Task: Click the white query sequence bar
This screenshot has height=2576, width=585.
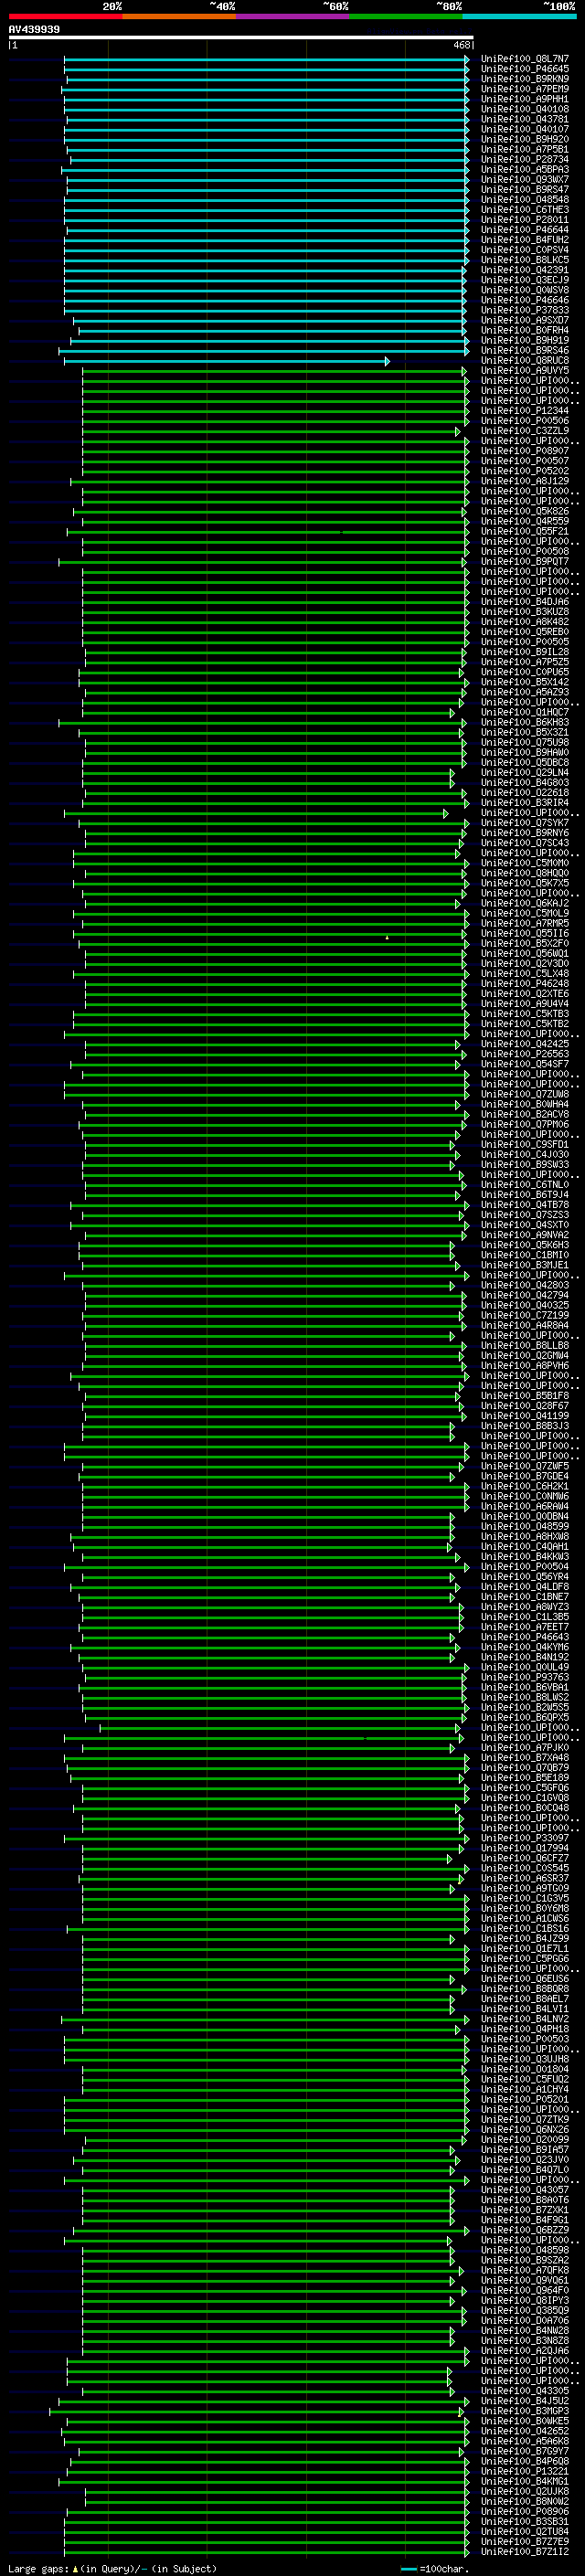Action: pyautogui.click(x=240, y=38)
